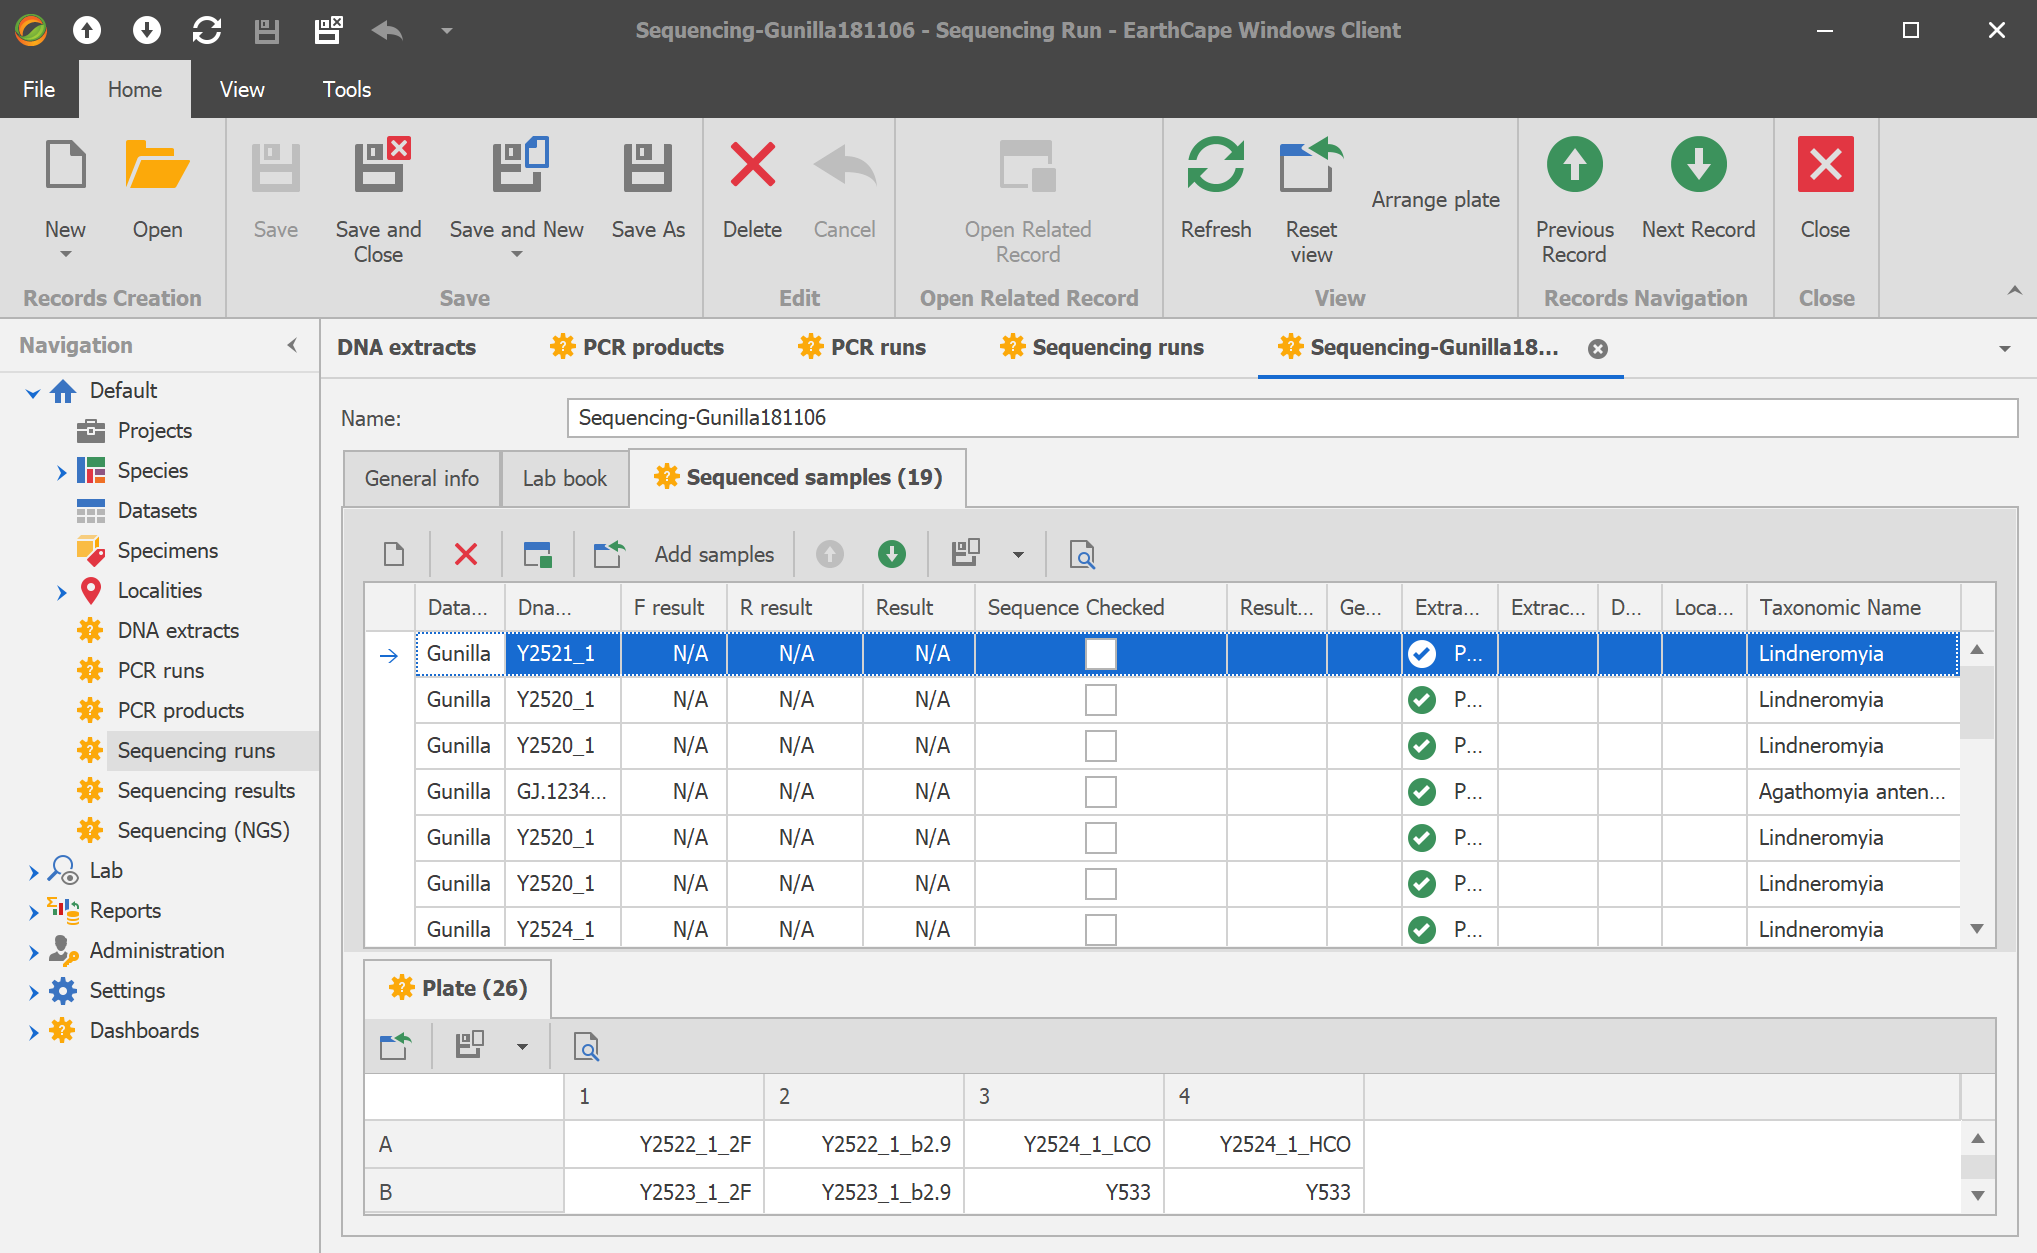Image resolution: width=2037 pixels, height=1253 pixels.
Task: Open the File menu
Action: pos(39,89)
